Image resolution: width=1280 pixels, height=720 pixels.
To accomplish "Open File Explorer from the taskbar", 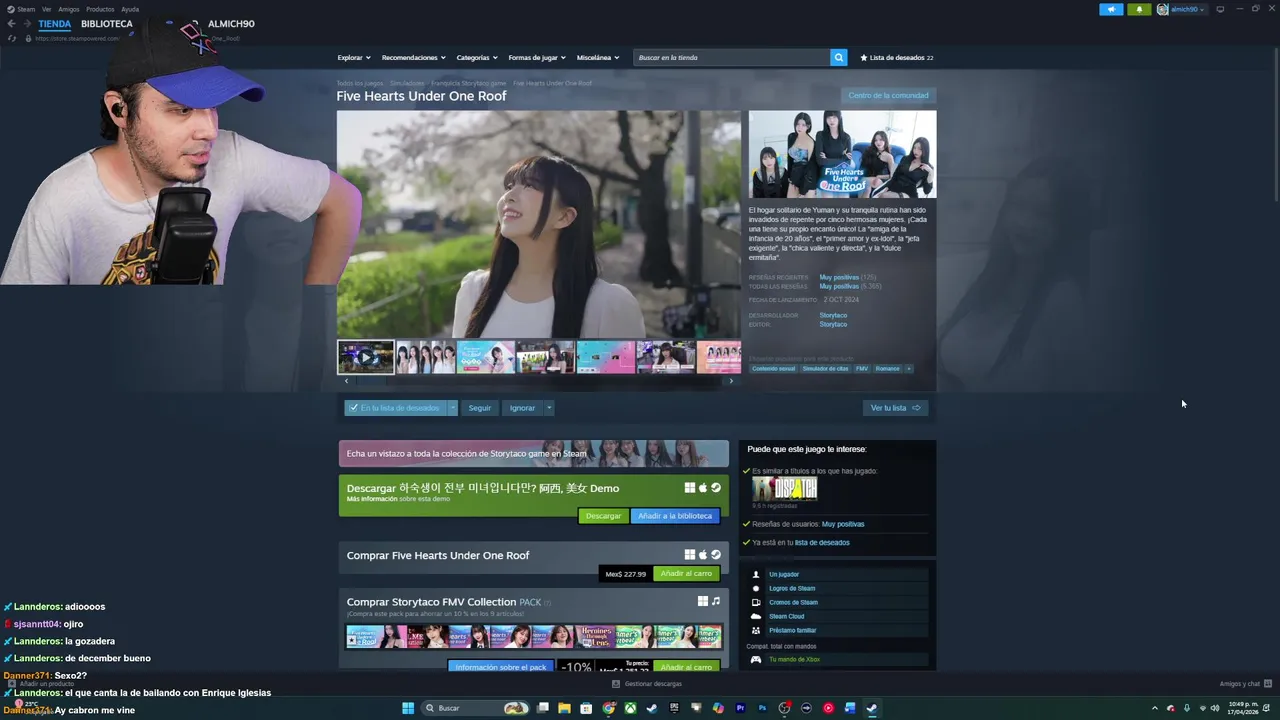I will [x=565, y=708].
